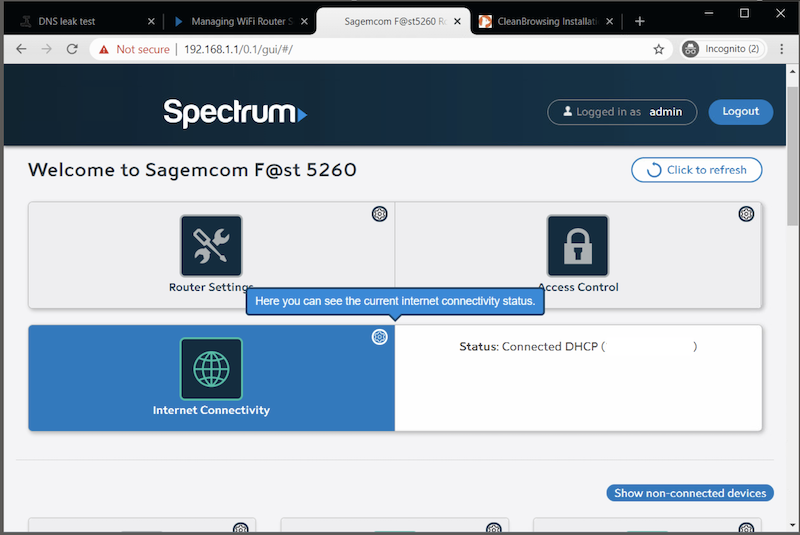The width and height of the screenshot is (800, 535).
Task: Click the gear icon on Router Settings card
Action: pos(379,214)
